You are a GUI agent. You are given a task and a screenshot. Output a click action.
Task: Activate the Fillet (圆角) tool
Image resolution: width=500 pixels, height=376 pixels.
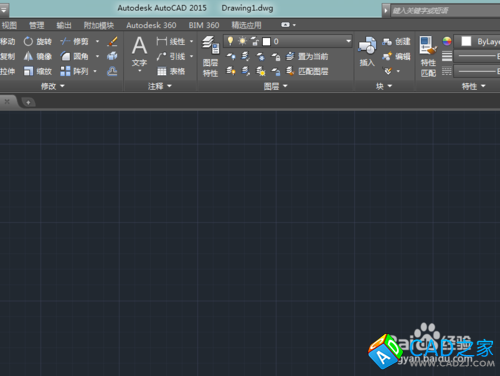pyautogui.click(x=75, y=56)
